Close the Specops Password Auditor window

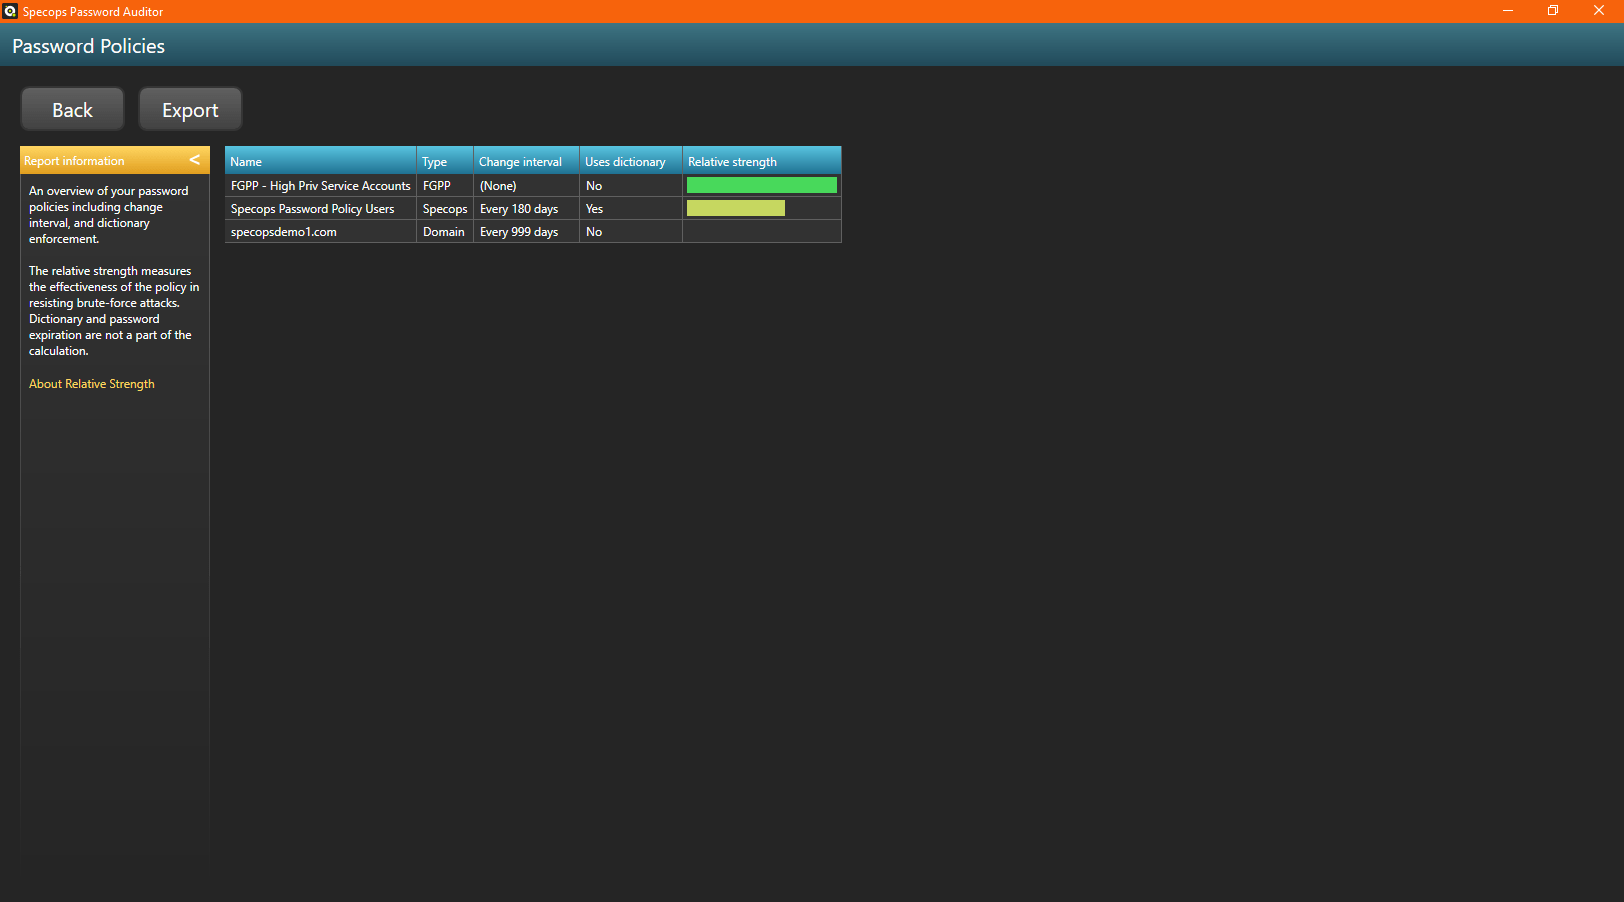[1598, 11]
